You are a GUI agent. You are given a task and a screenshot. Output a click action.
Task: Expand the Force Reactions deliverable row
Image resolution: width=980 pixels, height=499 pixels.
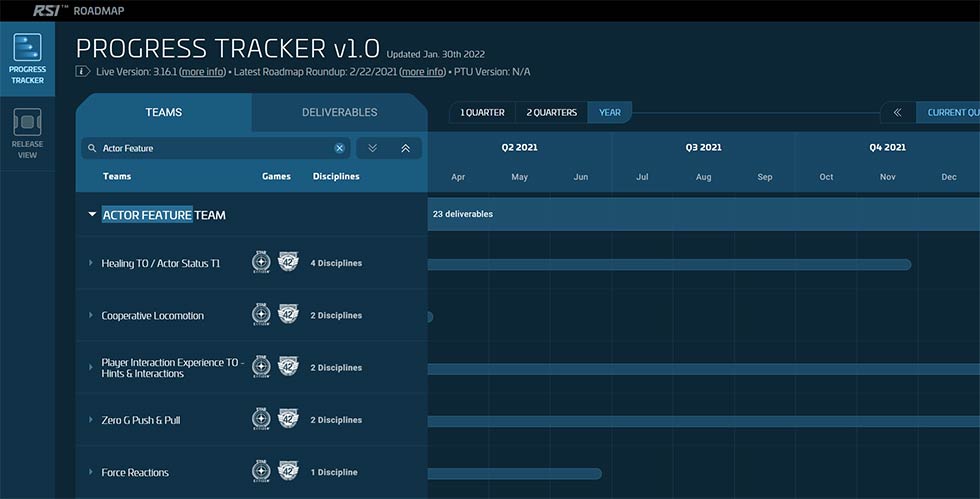tap(91, 472)
